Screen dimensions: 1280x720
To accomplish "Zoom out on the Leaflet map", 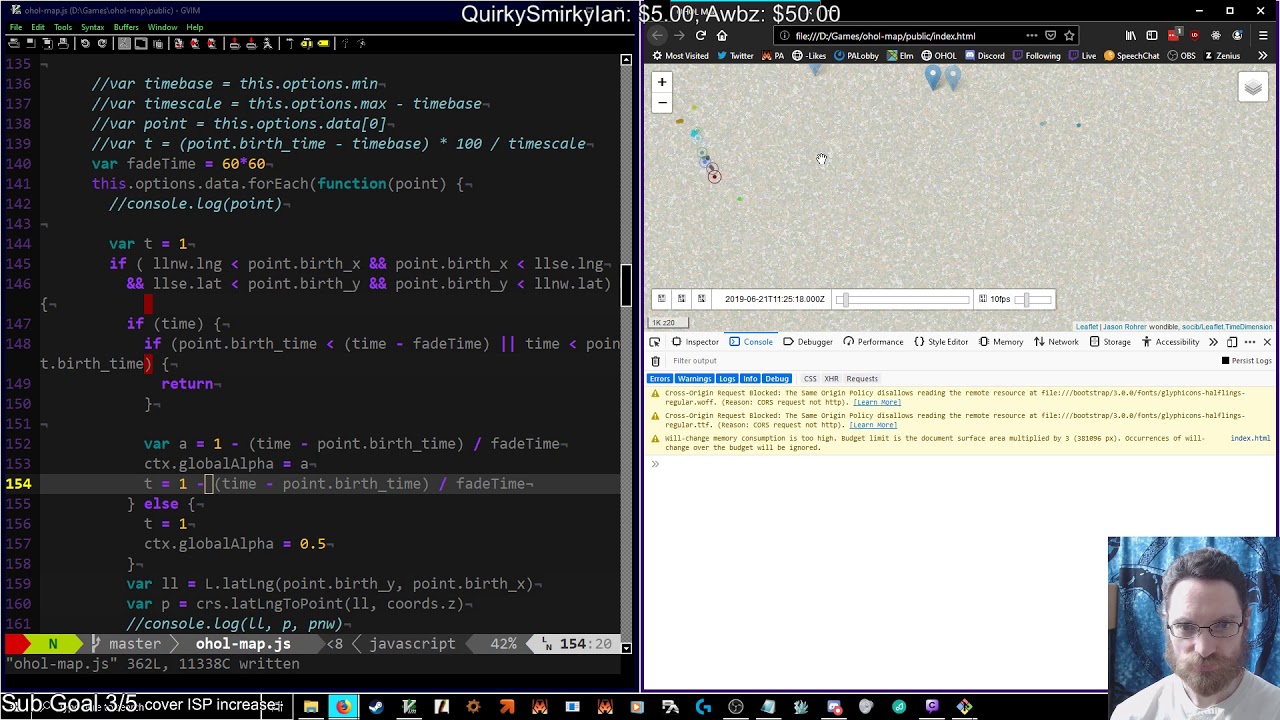I will [662, 102].
